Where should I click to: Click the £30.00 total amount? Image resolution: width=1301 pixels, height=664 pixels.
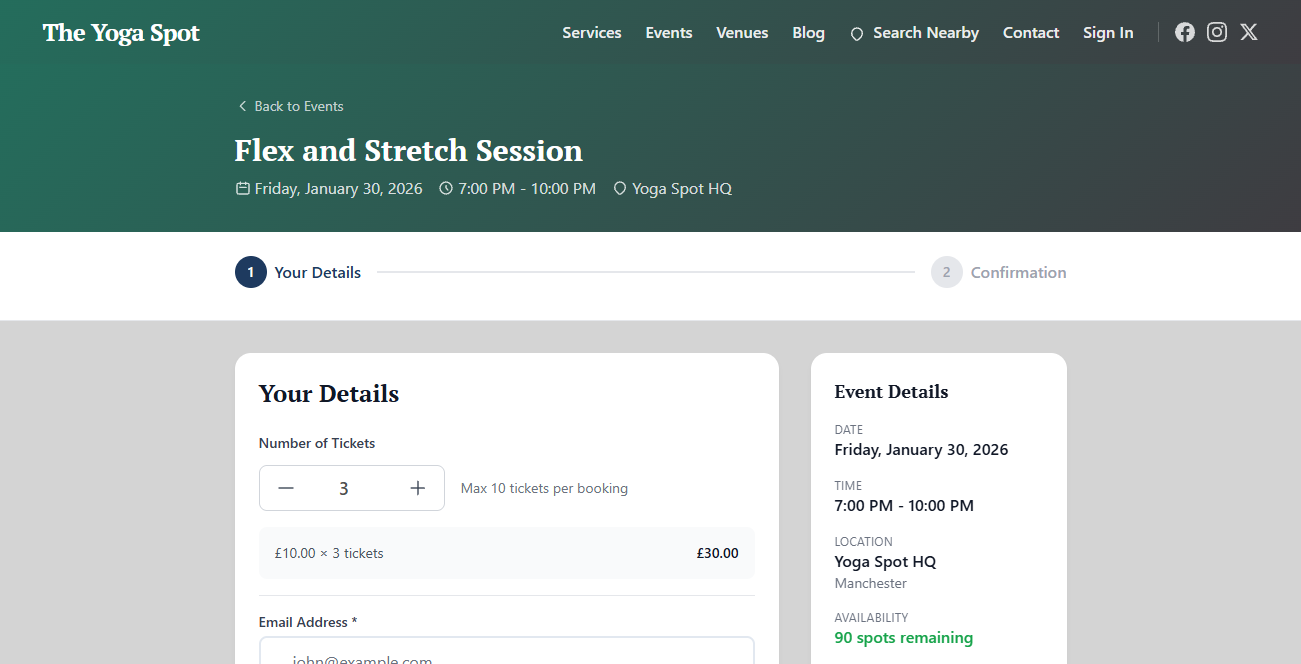tap(718, 553)
